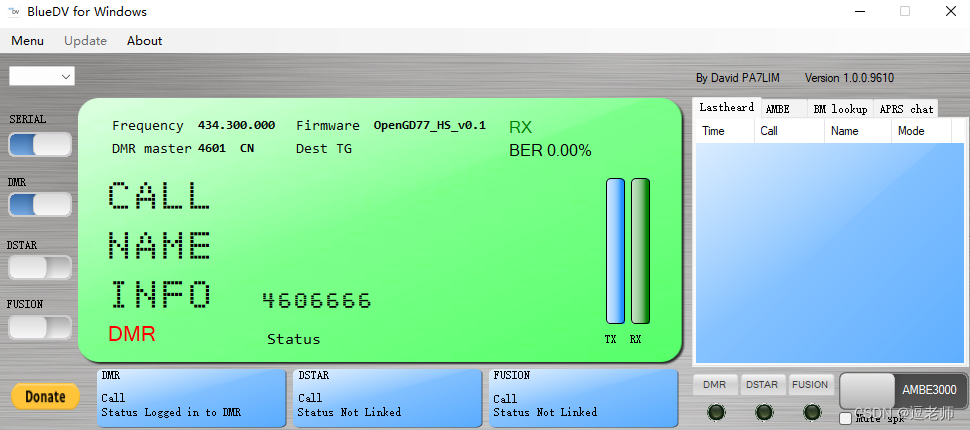
Task: Toggle the DMR mode switch
Action: 40,204
